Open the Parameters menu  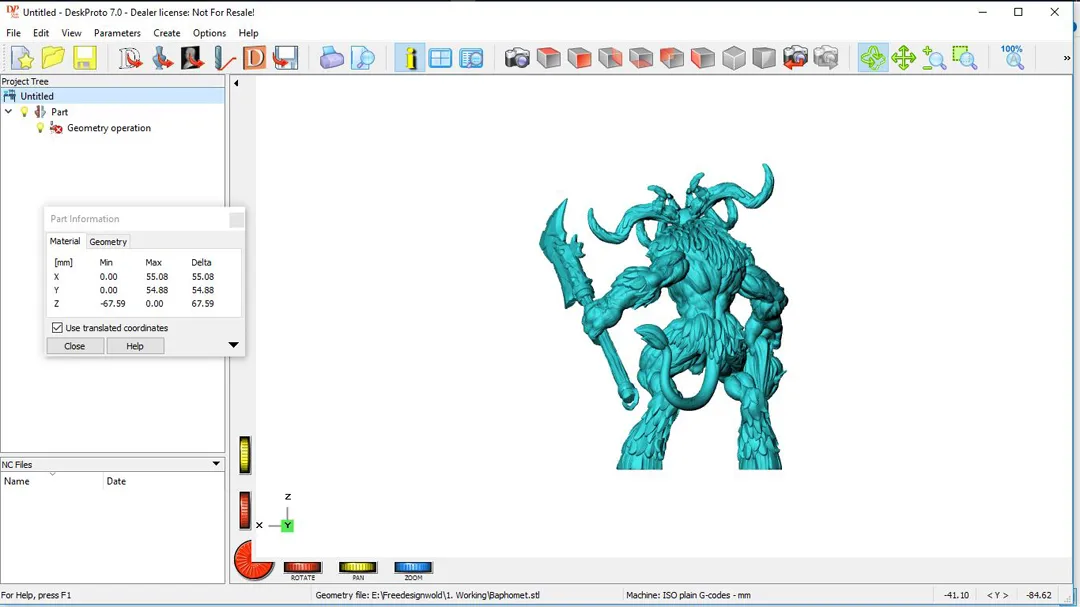(117, 33)
